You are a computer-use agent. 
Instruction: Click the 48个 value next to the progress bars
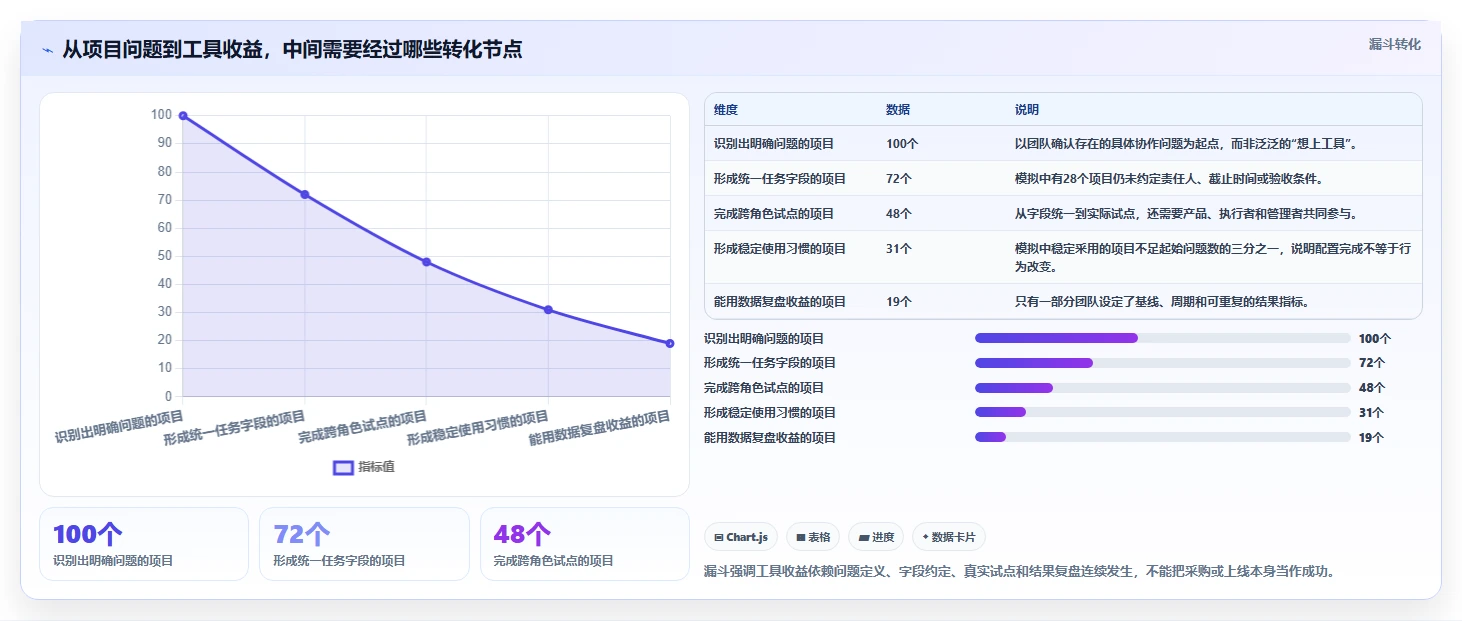tap(1372, 388)
